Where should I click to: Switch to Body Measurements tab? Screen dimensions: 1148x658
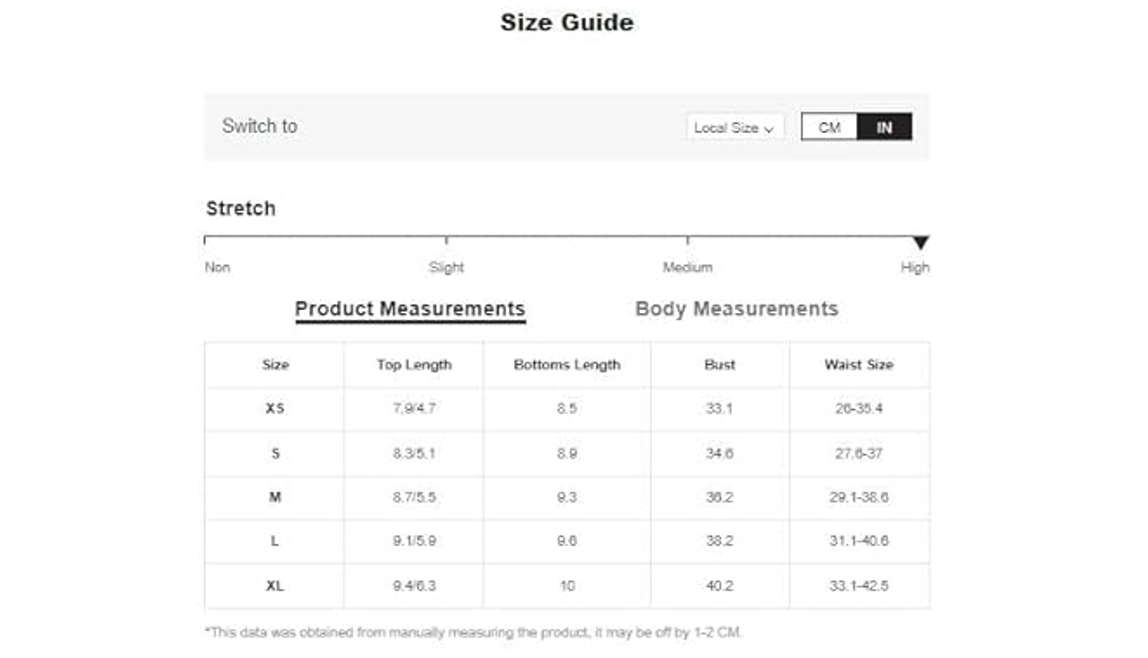point(737,309)
